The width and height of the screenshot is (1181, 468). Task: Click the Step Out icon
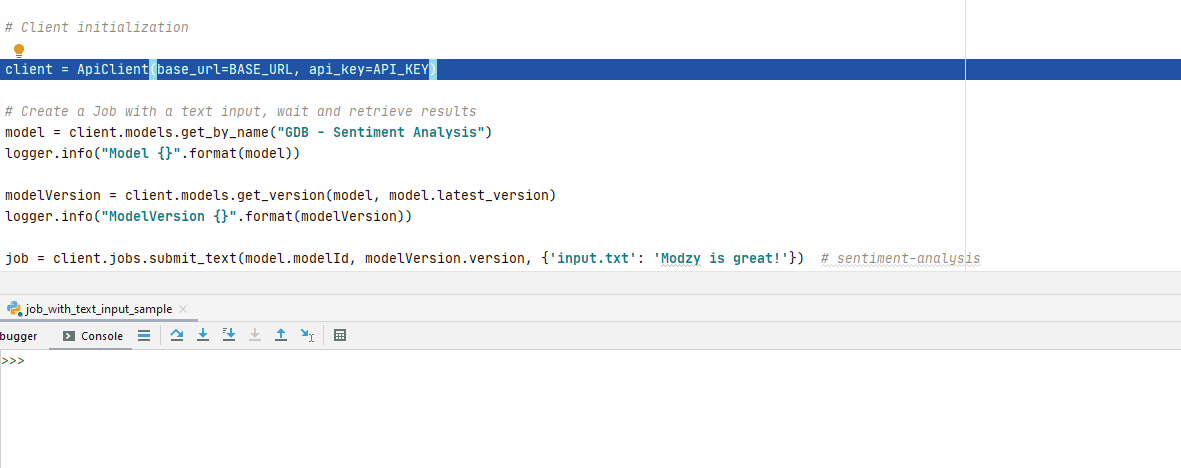click(x=281, y=336)
